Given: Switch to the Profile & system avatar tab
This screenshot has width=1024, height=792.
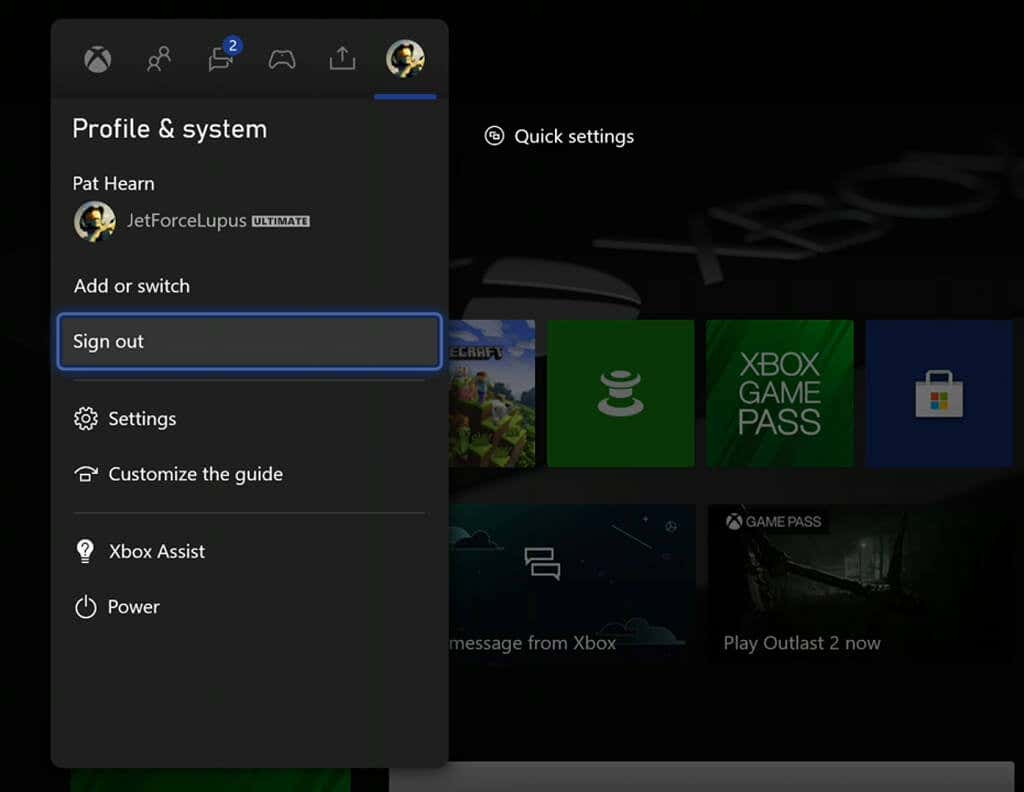Looking at the screenshot, I should [405, 60].
